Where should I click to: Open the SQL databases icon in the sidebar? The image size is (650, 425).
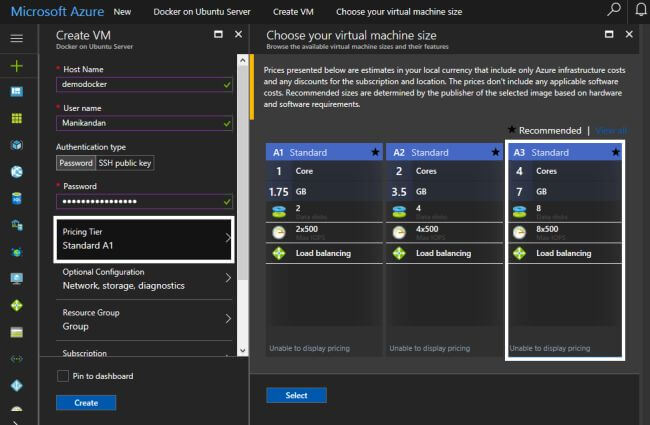tap(16, 198)
